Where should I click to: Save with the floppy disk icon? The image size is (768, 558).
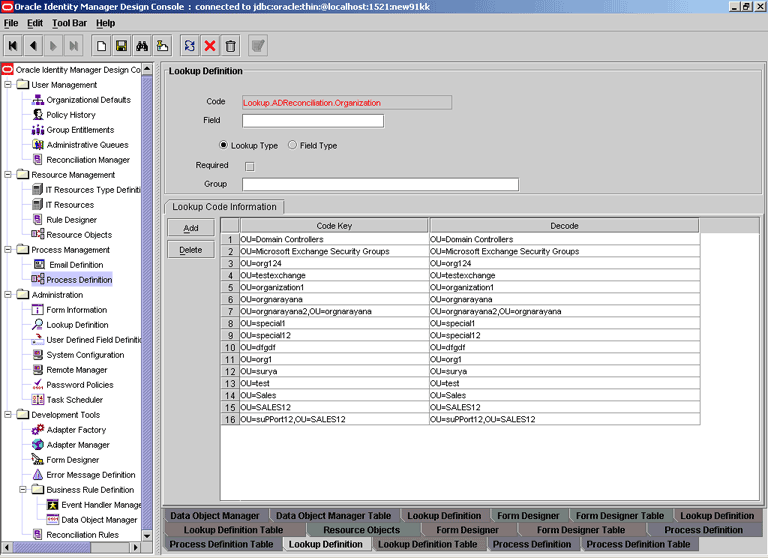(x=121, y=46)
